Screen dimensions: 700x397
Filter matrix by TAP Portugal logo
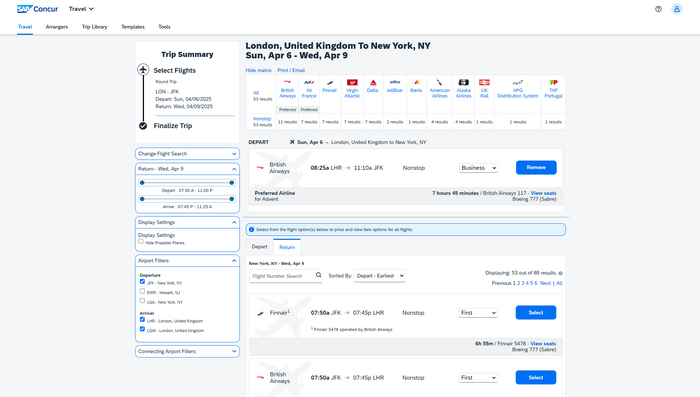coord(554,82)
